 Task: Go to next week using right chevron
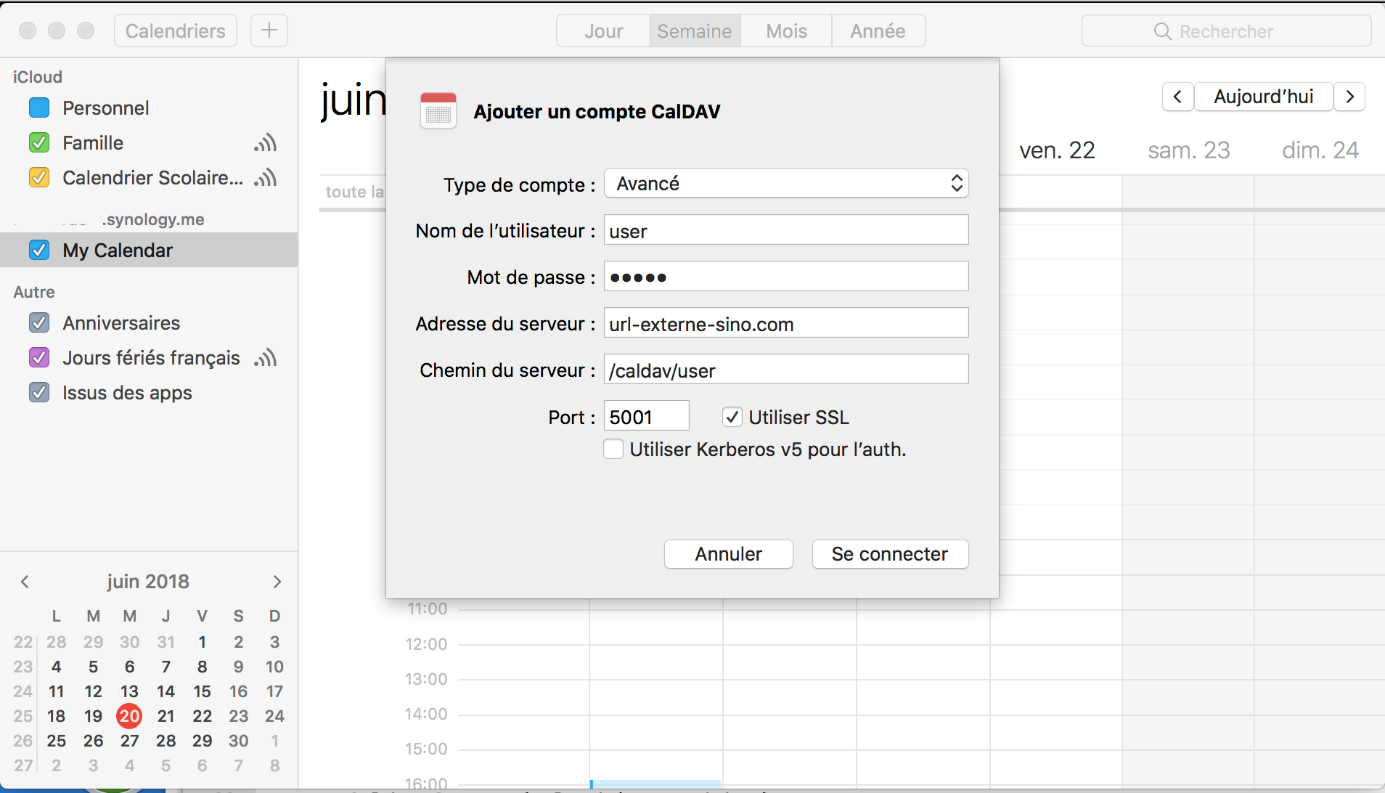1350,97
